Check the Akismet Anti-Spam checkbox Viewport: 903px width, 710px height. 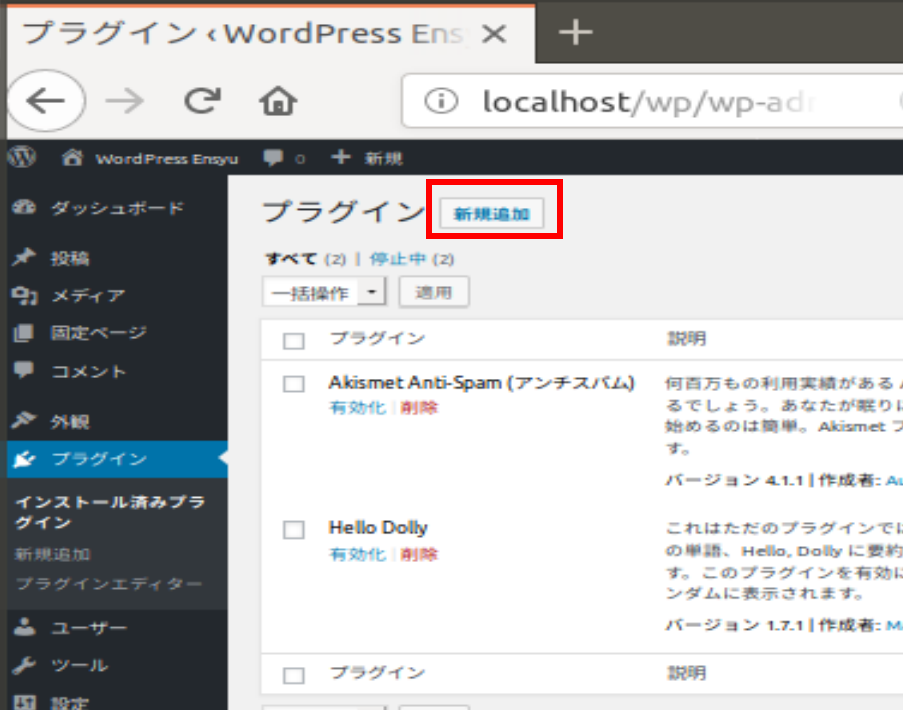[294, 384]
